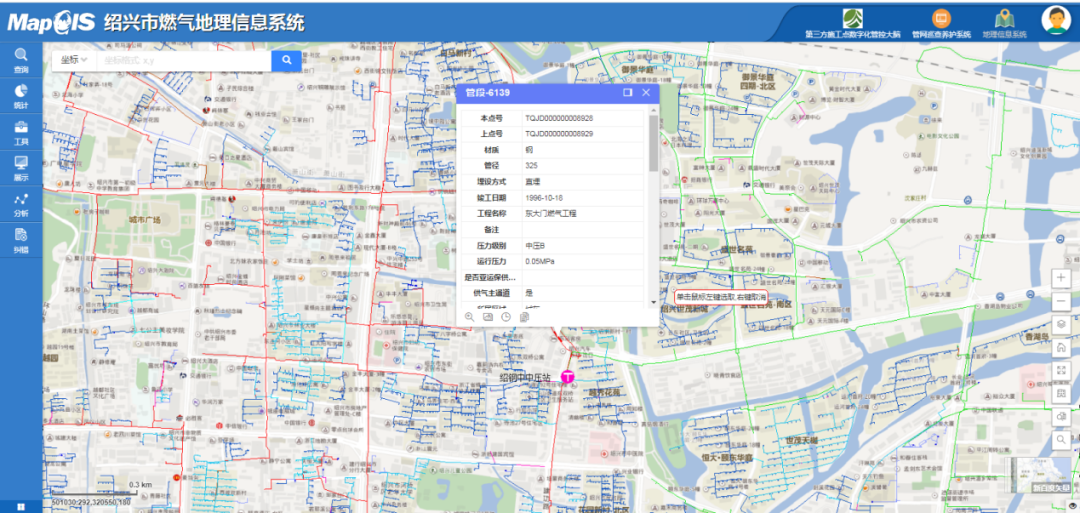Screen dimensions: 1080x513
Task: Maximize the 管段-6139 info popup
Action: (x=628, y=92)
